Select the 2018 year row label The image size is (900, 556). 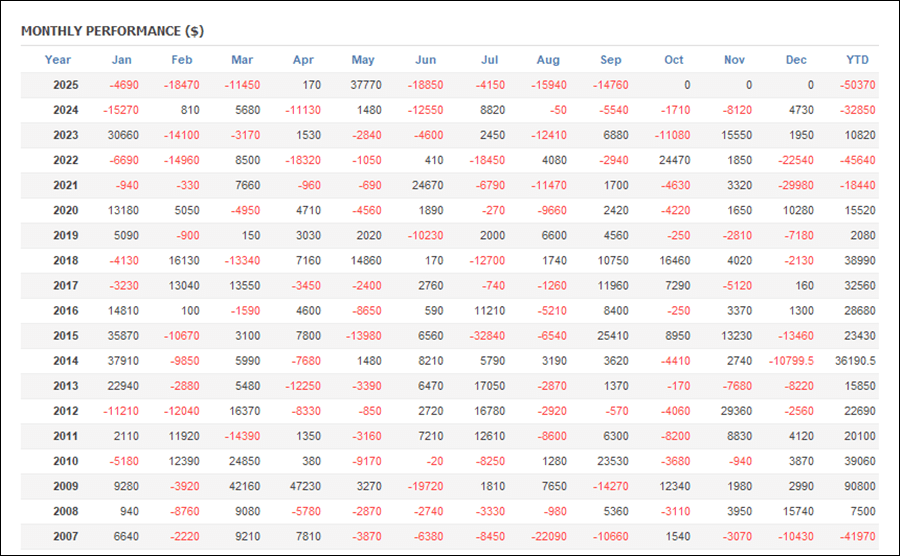point(65,260)
